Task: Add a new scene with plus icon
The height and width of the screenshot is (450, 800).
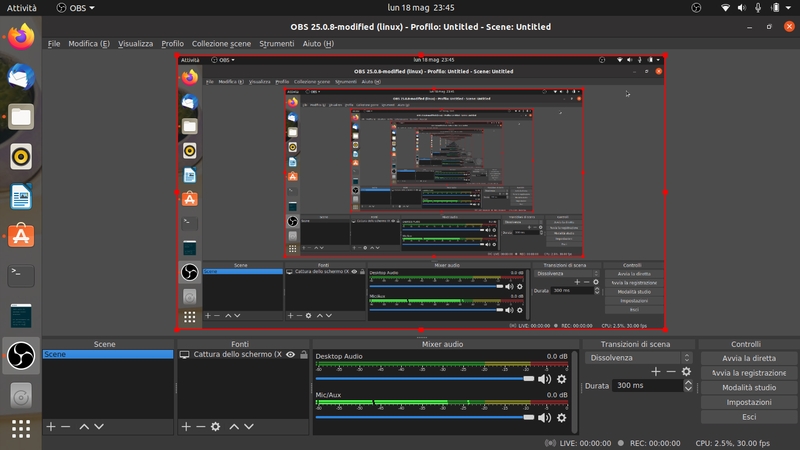Action: (51, 427)
